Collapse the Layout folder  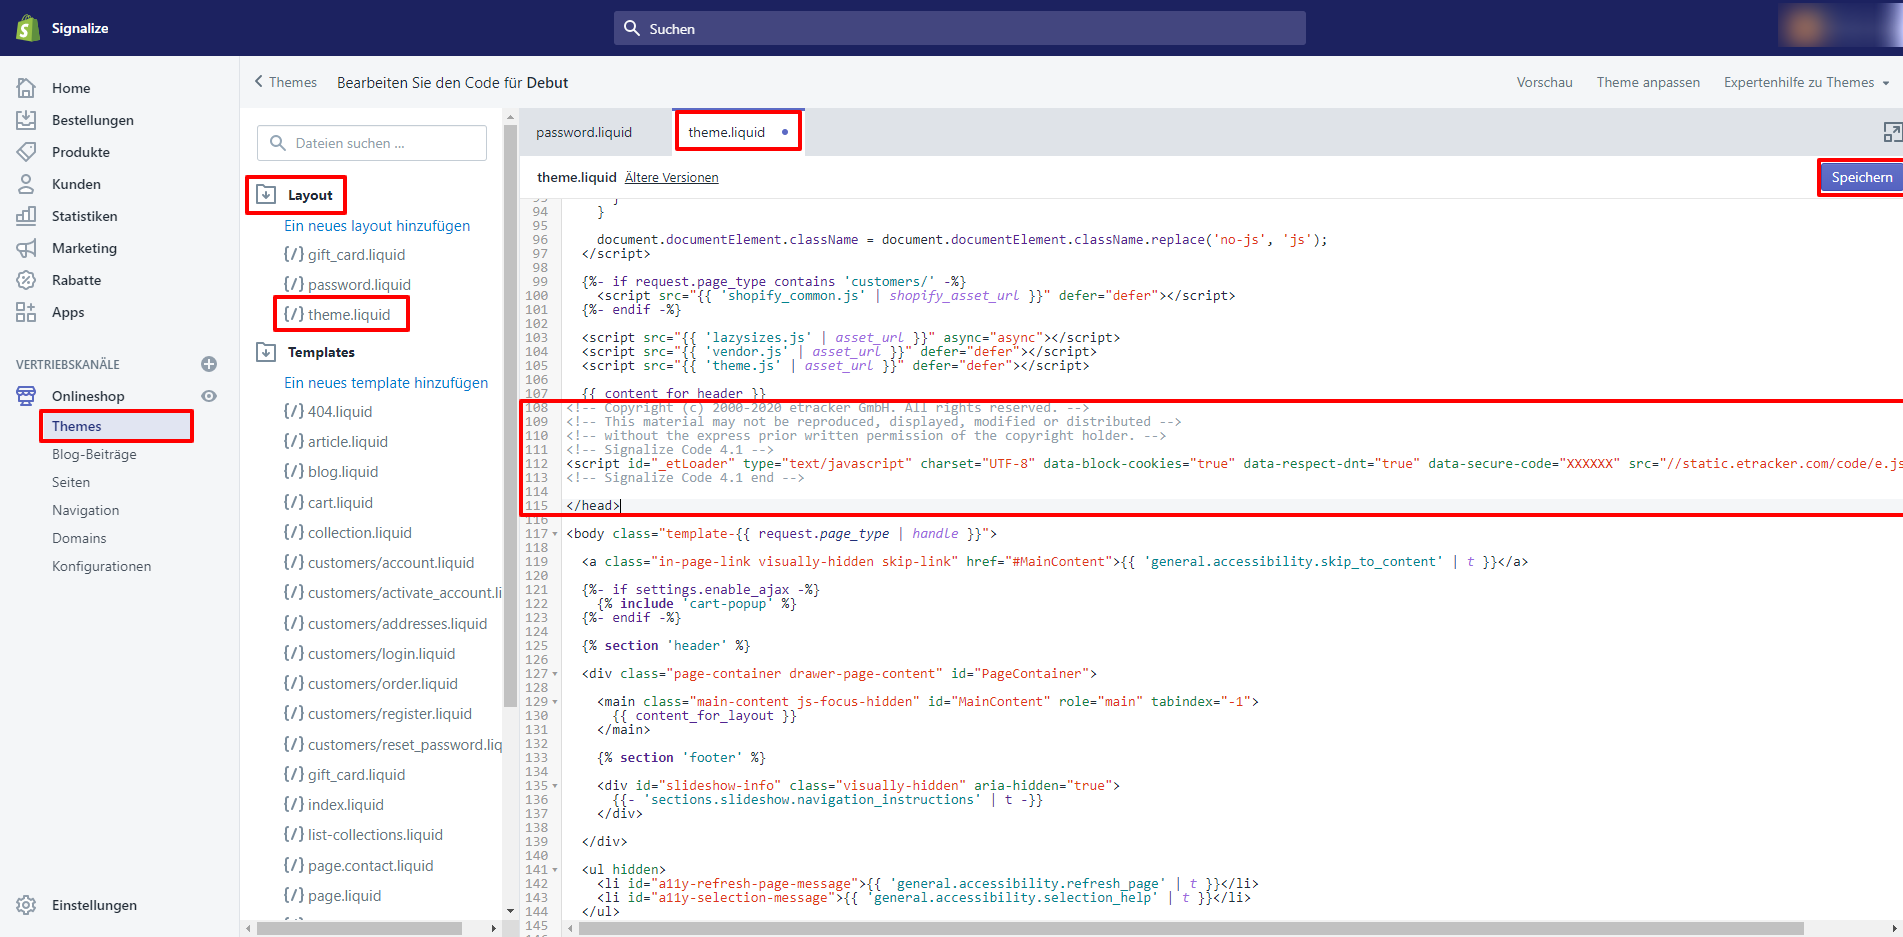pos(266,194)
